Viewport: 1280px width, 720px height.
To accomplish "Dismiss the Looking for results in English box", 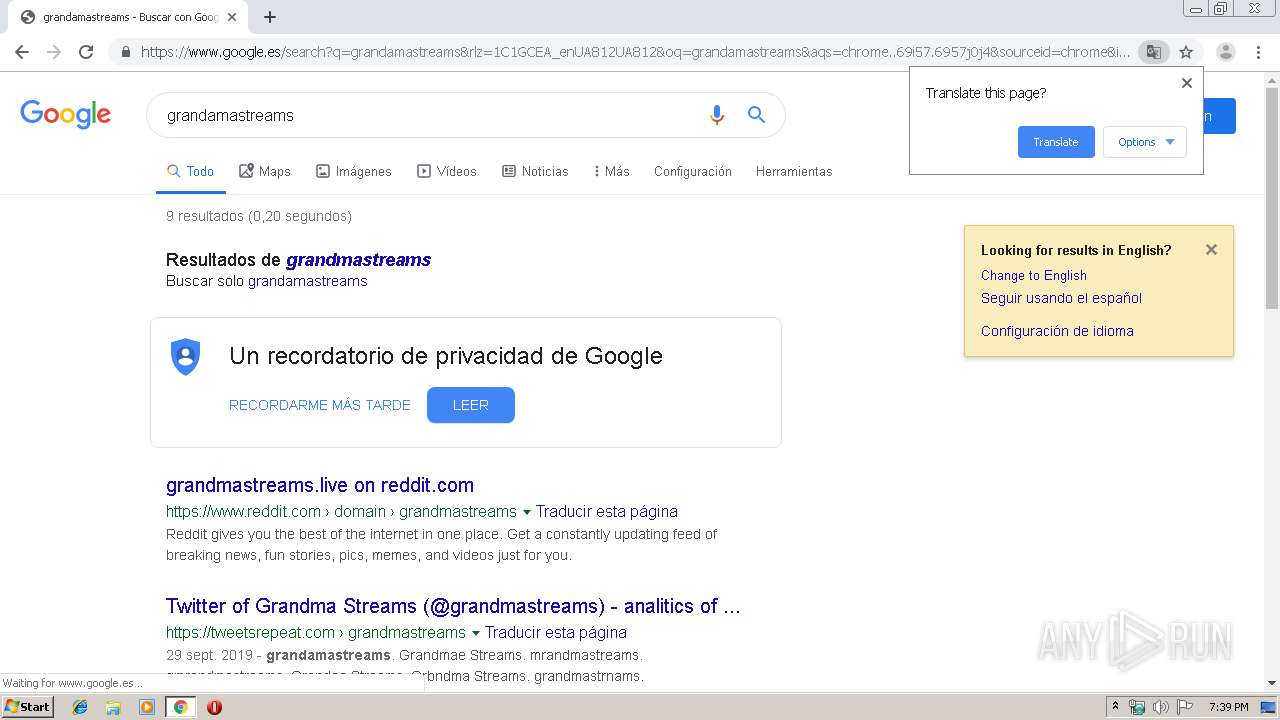I will point(1211,250).
